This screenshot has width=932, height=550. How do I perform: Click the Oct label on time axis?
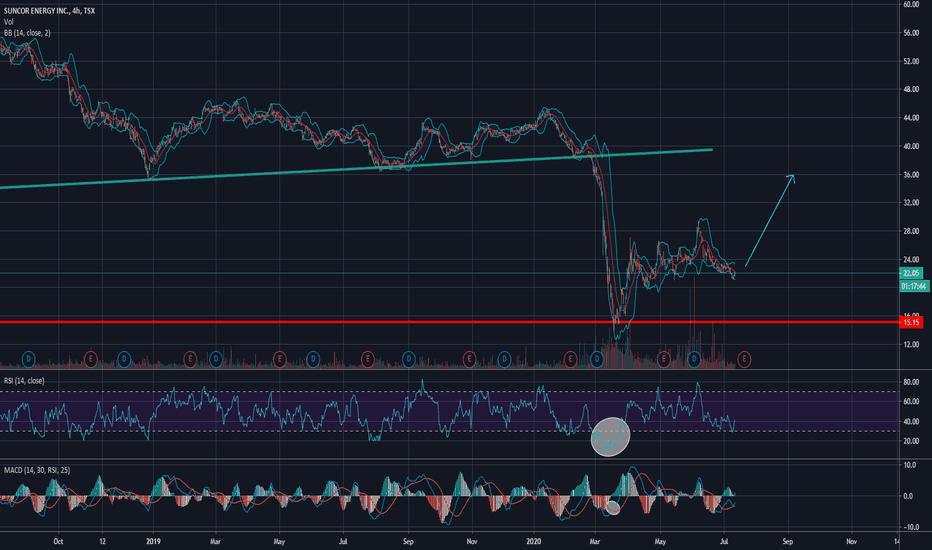click(58, 542)
